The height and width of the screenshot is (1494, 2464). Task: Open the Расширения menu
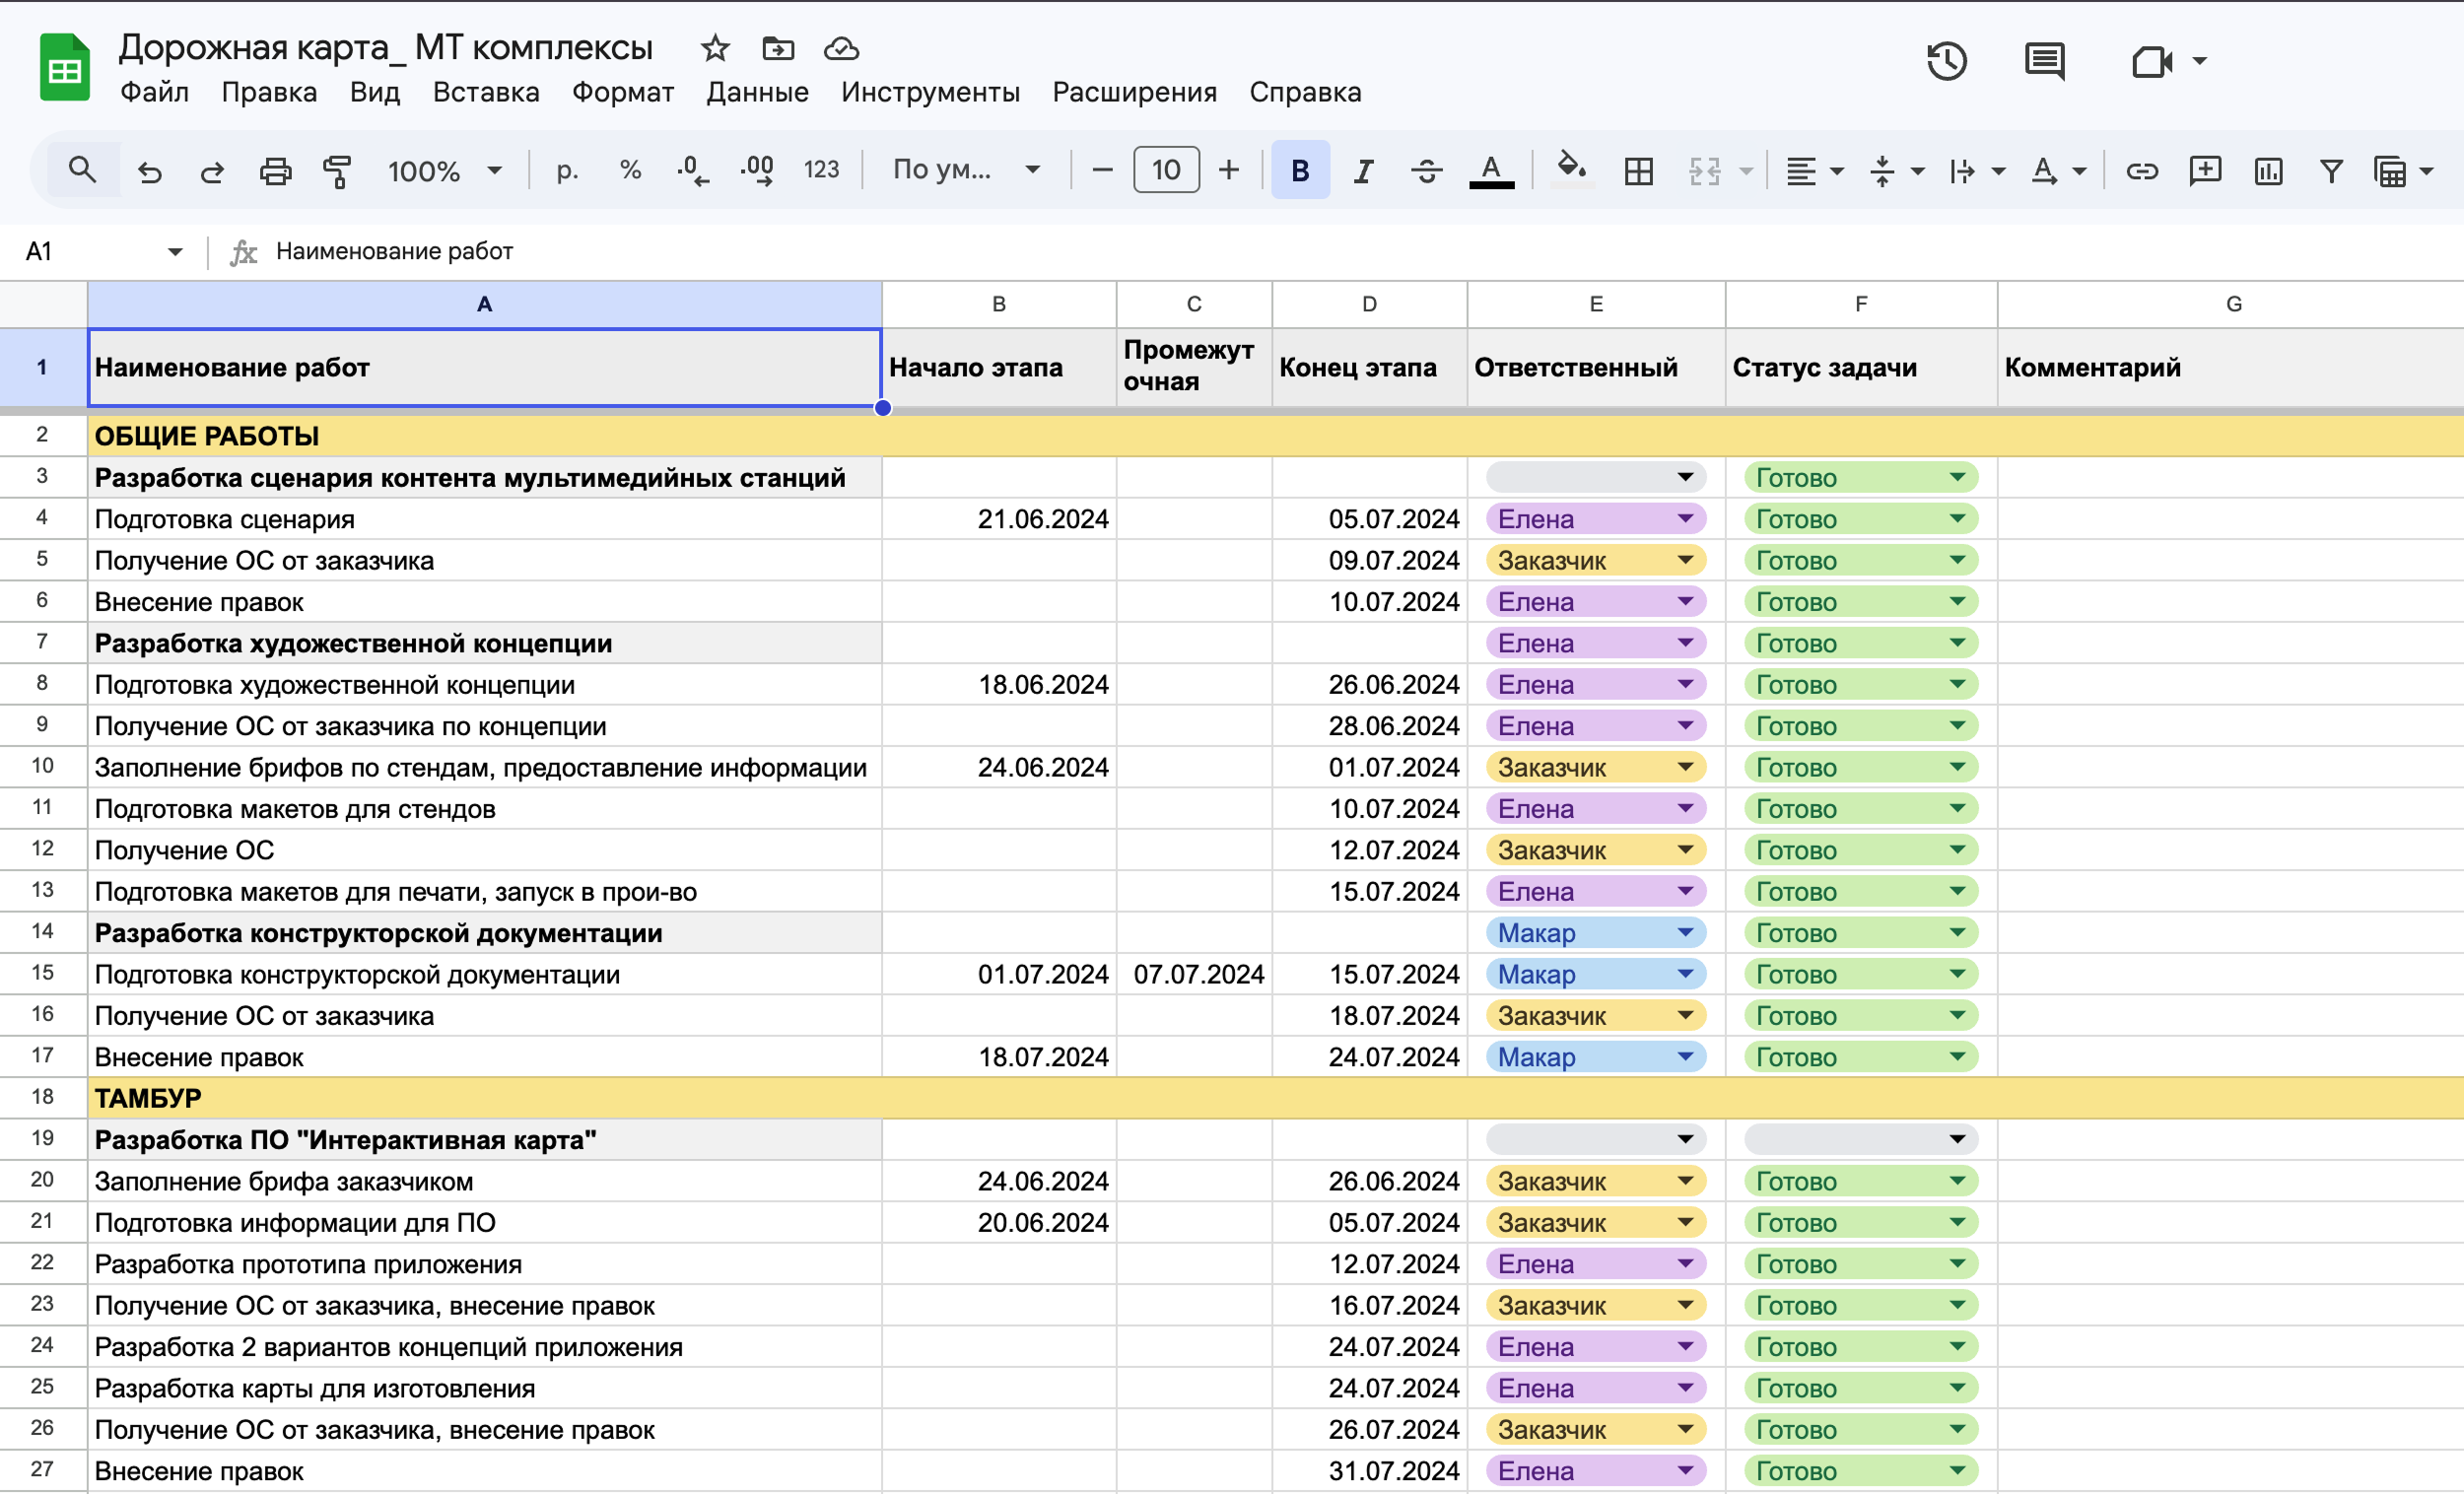click(1134, 92)
